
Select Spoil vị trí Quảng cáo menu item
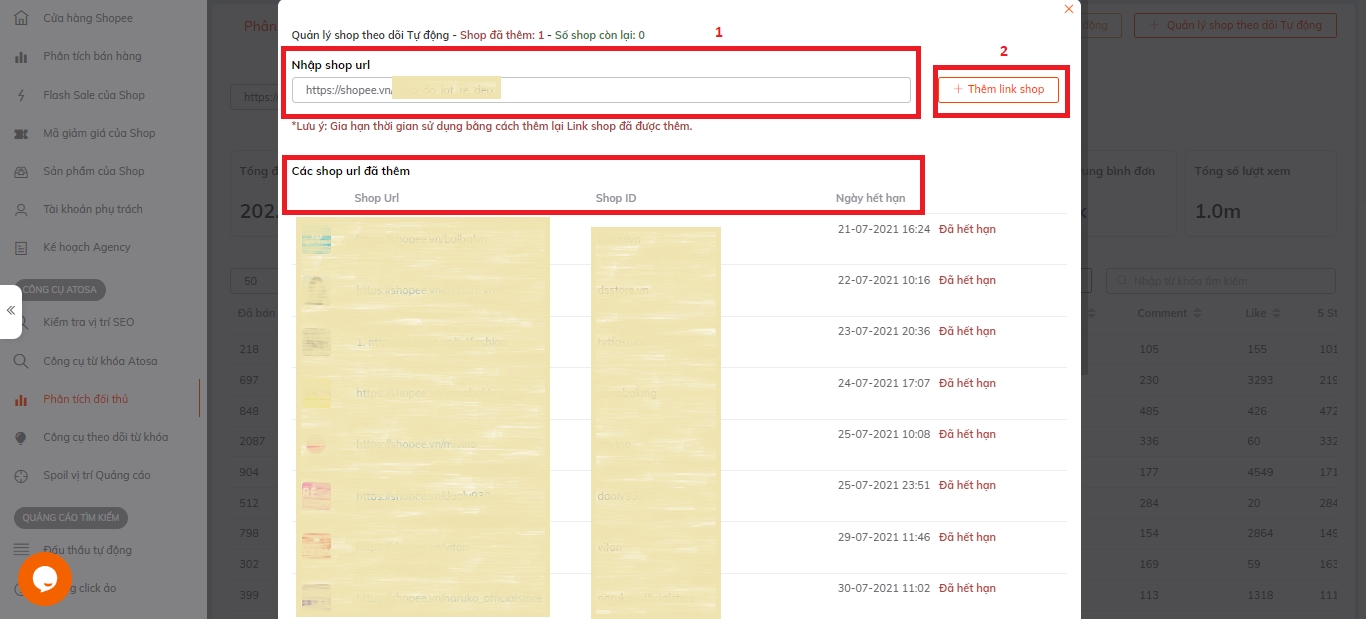click(x=96, y=475)
